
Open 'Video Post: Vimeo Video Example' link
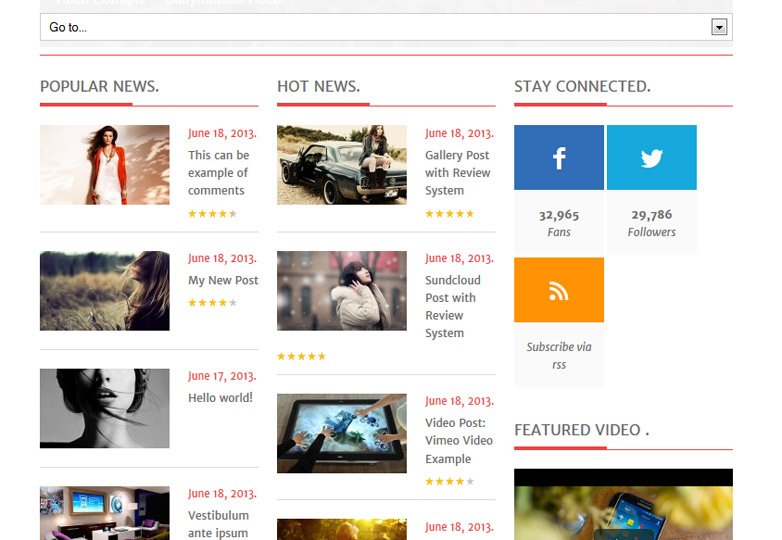459,441
